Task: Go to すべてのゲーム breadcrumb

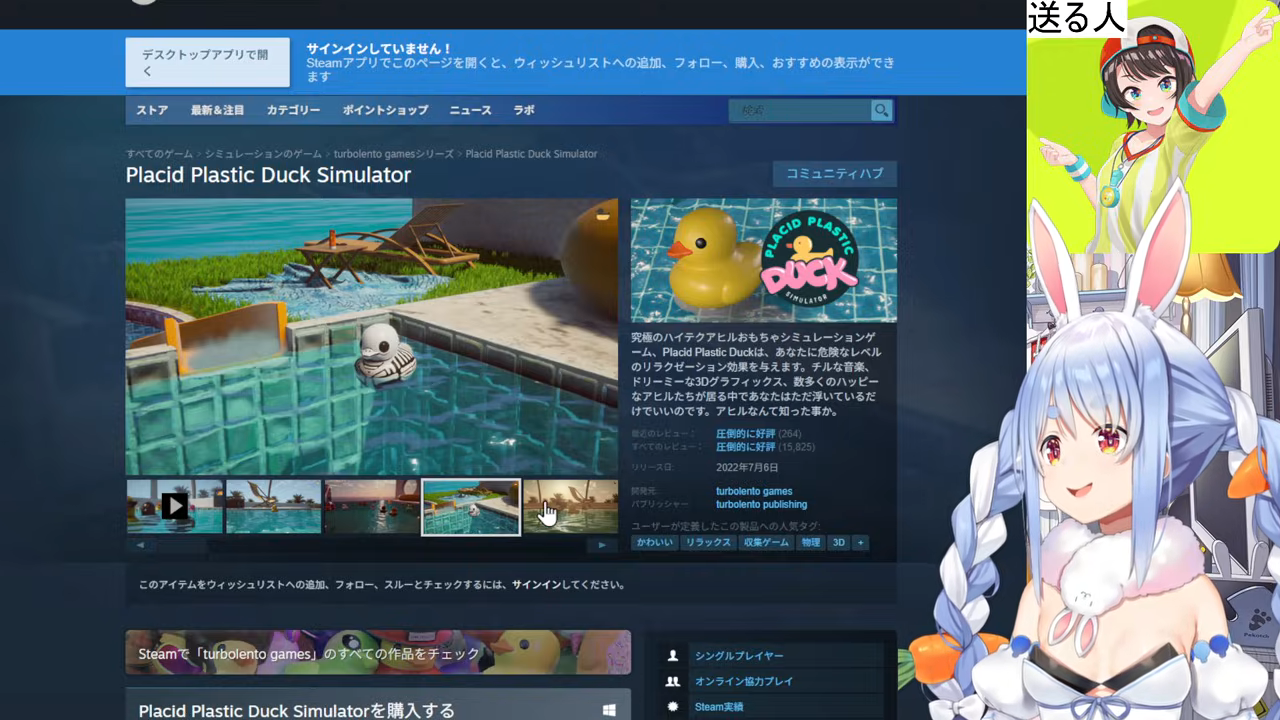Action: point(159,154)
